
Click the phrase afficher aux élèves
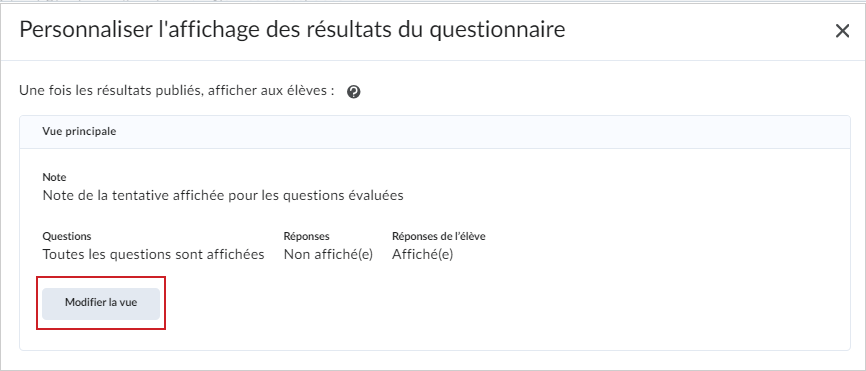pos(270,91)
